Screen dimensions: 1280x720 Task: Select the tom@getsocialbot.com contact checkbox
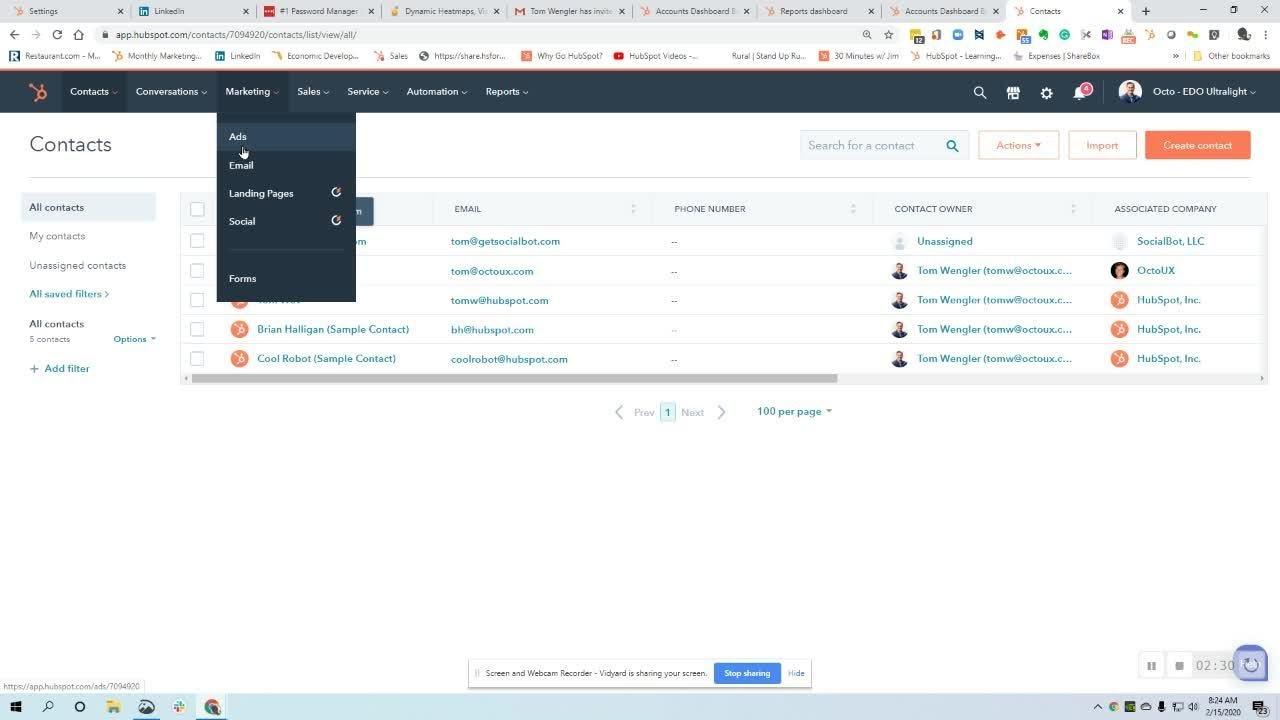pos(197,241)
